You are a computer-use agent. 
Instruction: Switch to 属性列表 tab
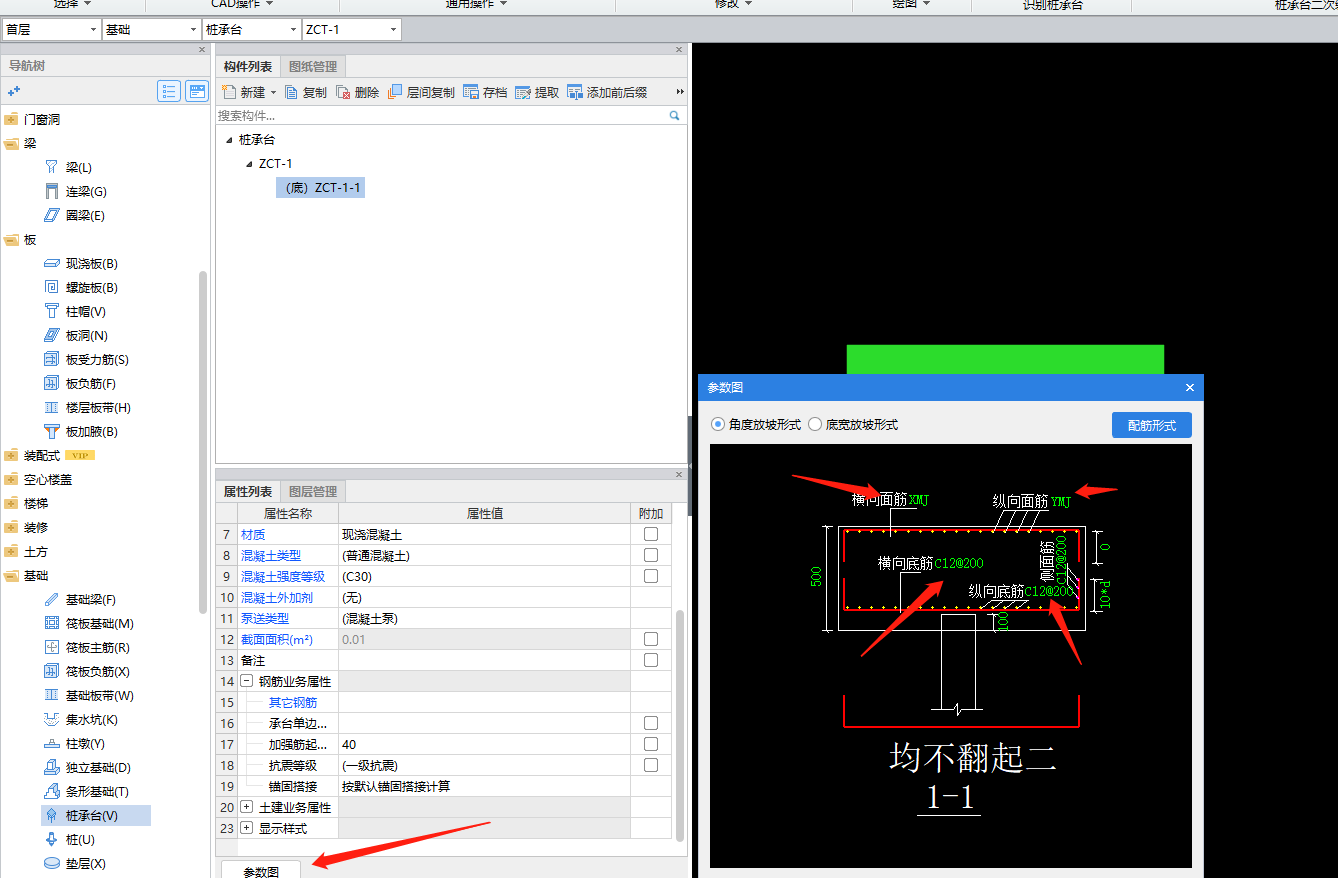248,492
